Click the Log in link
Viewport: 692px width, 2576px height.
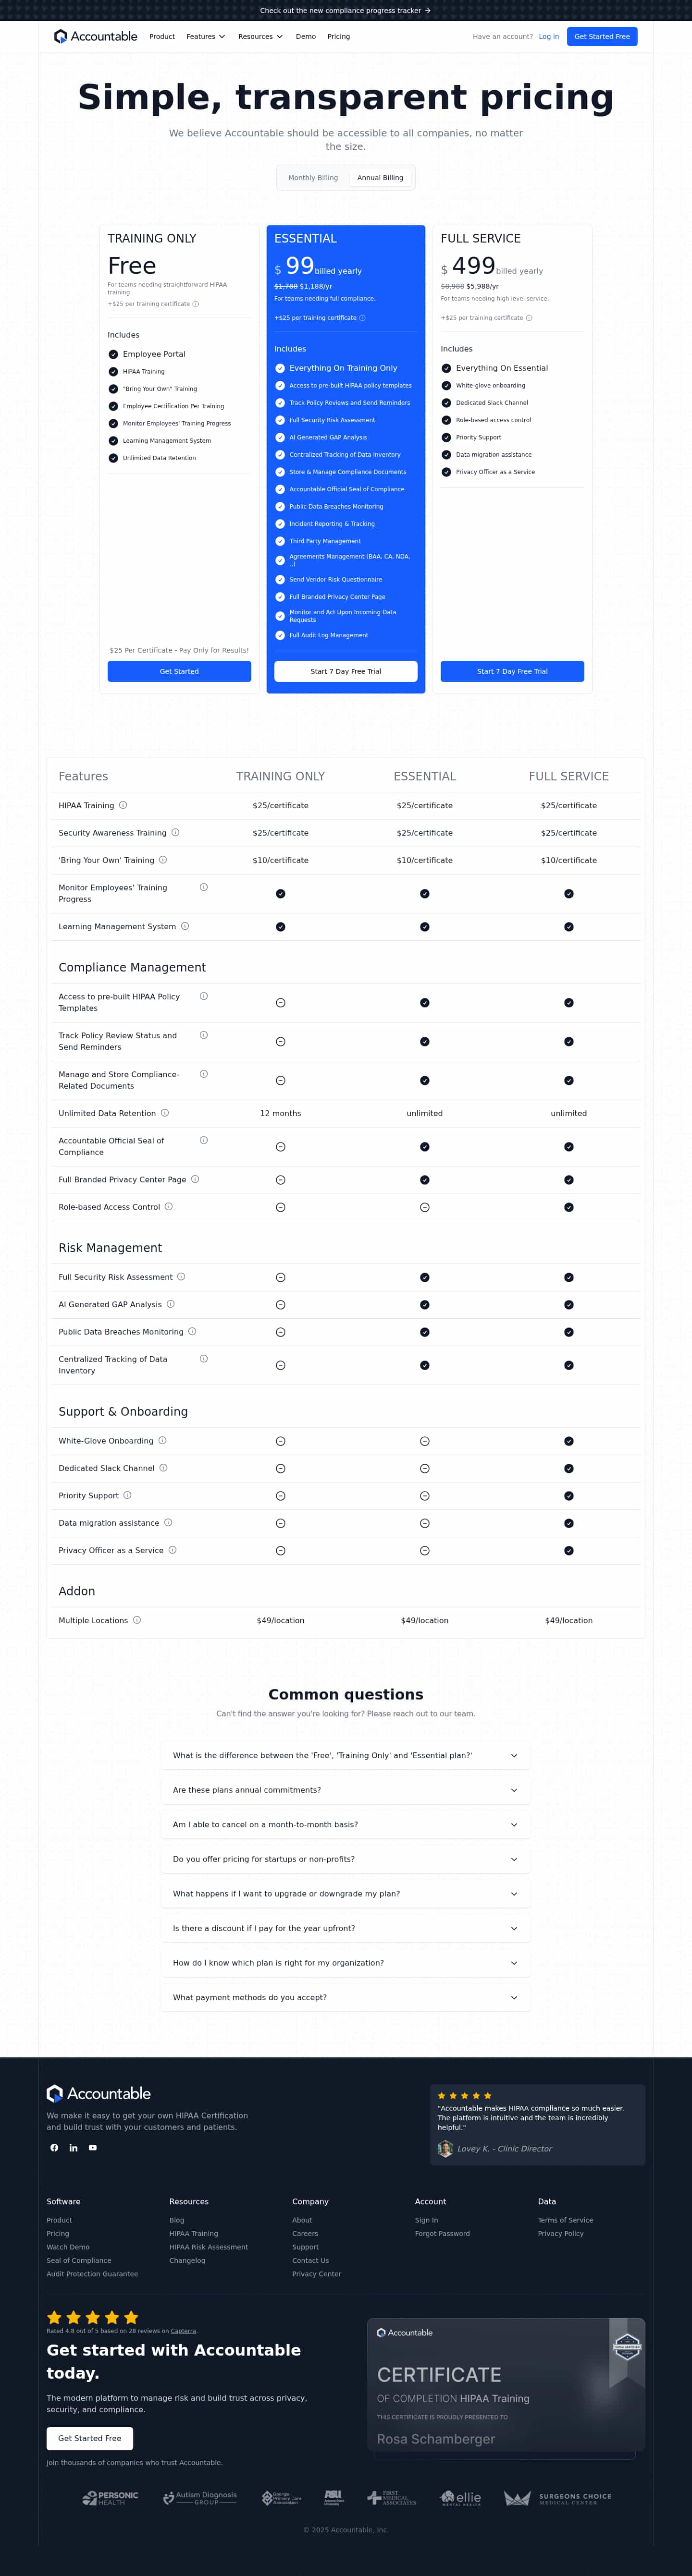click(x=549, y=37)
